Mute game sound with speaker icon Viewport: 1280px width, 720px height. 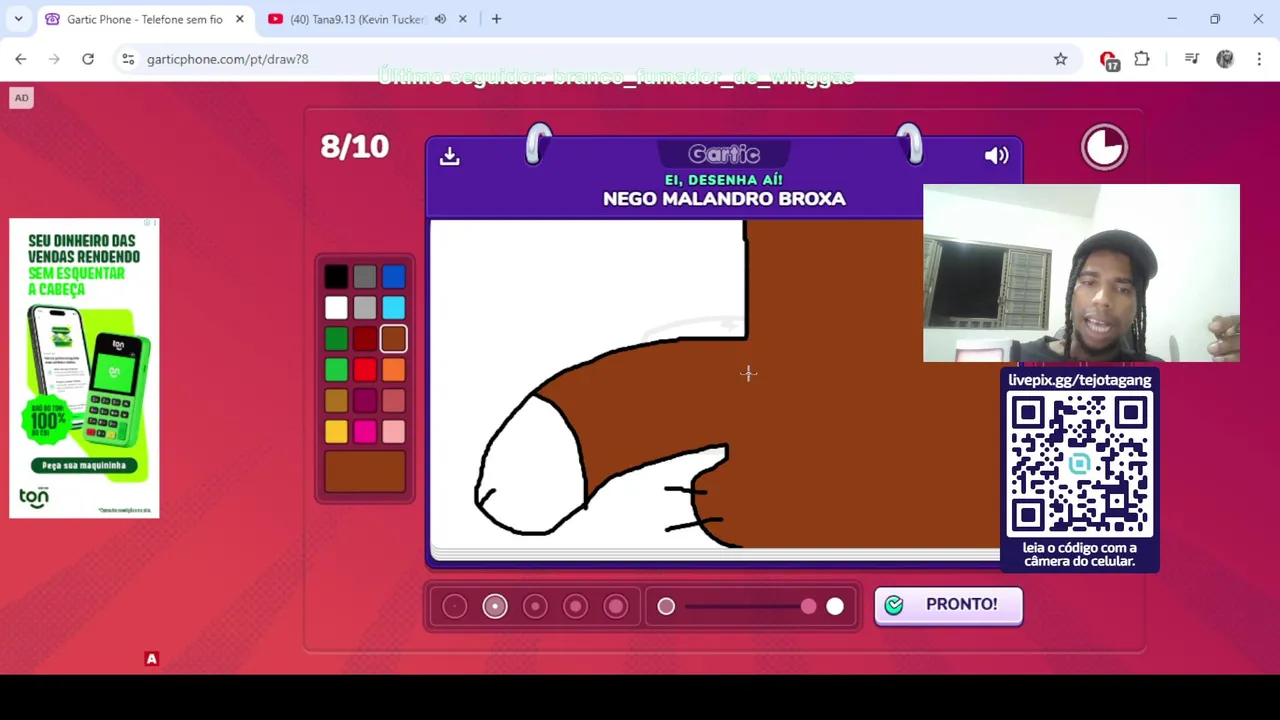click(x=996, y=155)
